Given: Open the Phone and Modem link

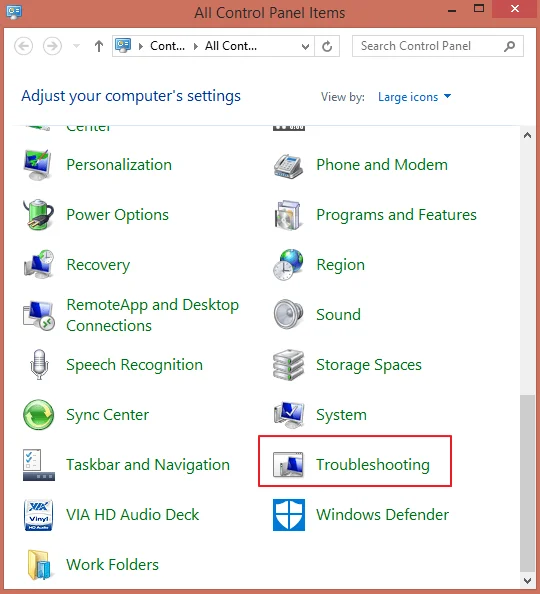Looking at the screenshot, I should pos(382,165).
